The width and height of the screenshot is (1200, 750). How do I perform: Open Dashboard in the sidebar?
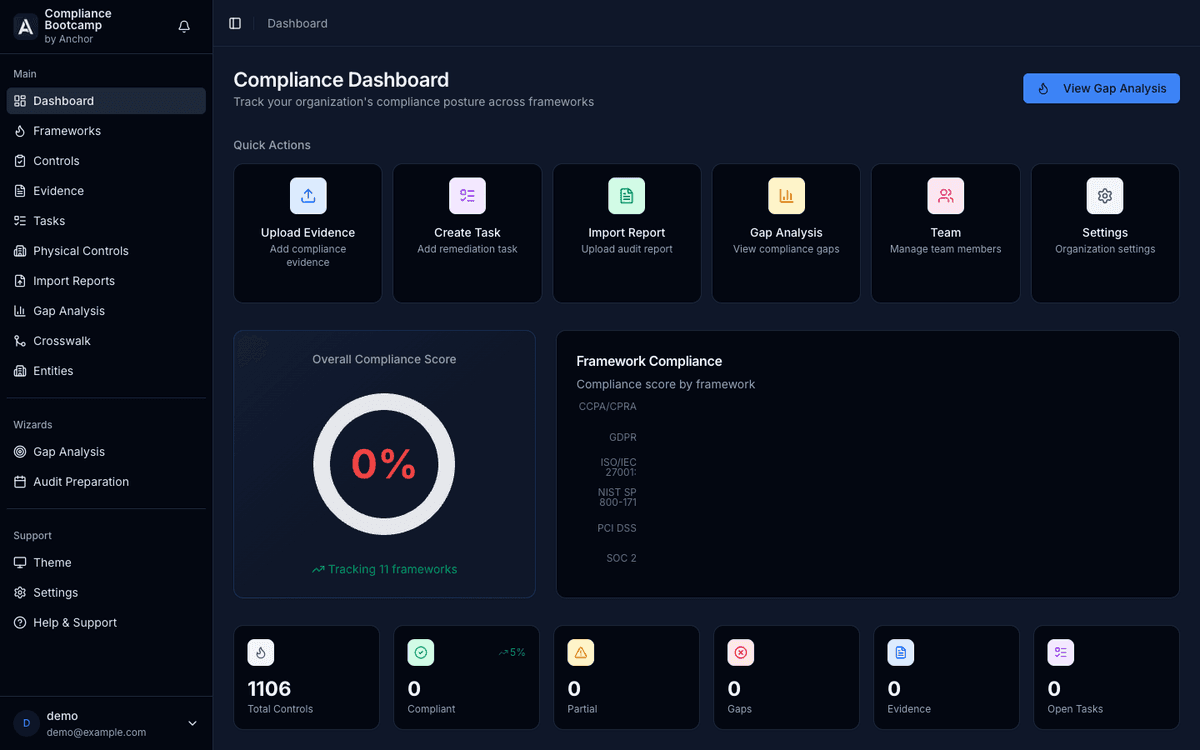[106, 101]
